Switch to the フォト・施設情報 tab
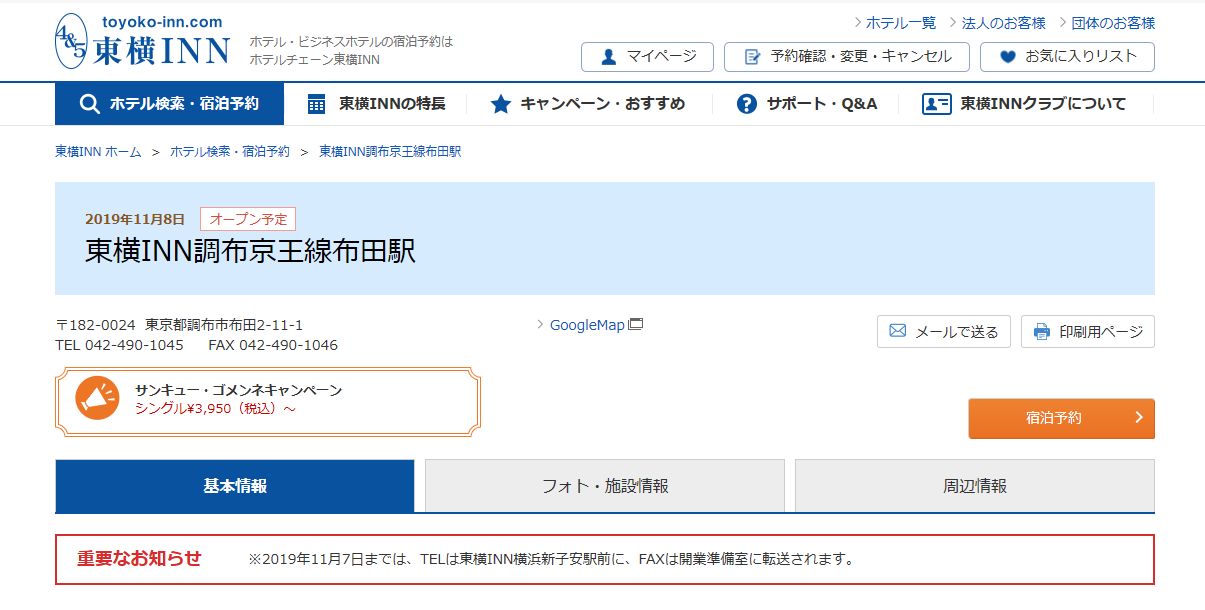 click(x=605, y=486)
